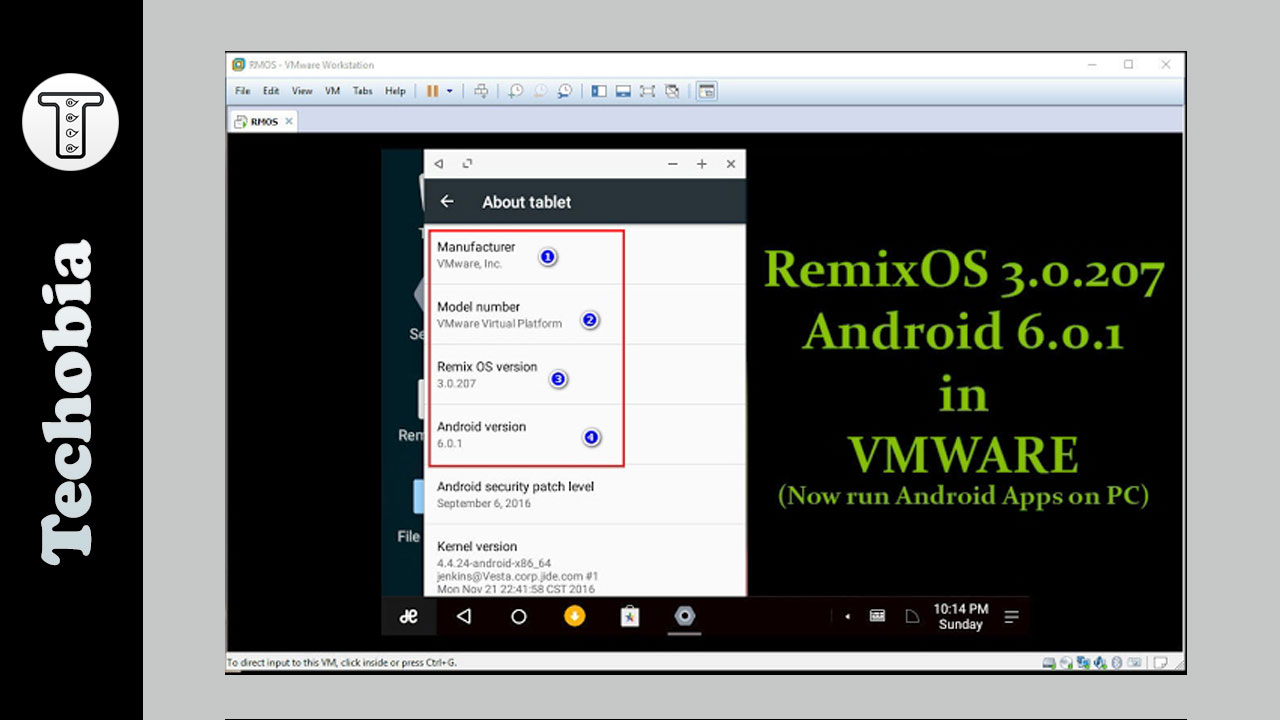Pause the running virtual machine
The image size is (1280, 720).
(x=432, y=91)
